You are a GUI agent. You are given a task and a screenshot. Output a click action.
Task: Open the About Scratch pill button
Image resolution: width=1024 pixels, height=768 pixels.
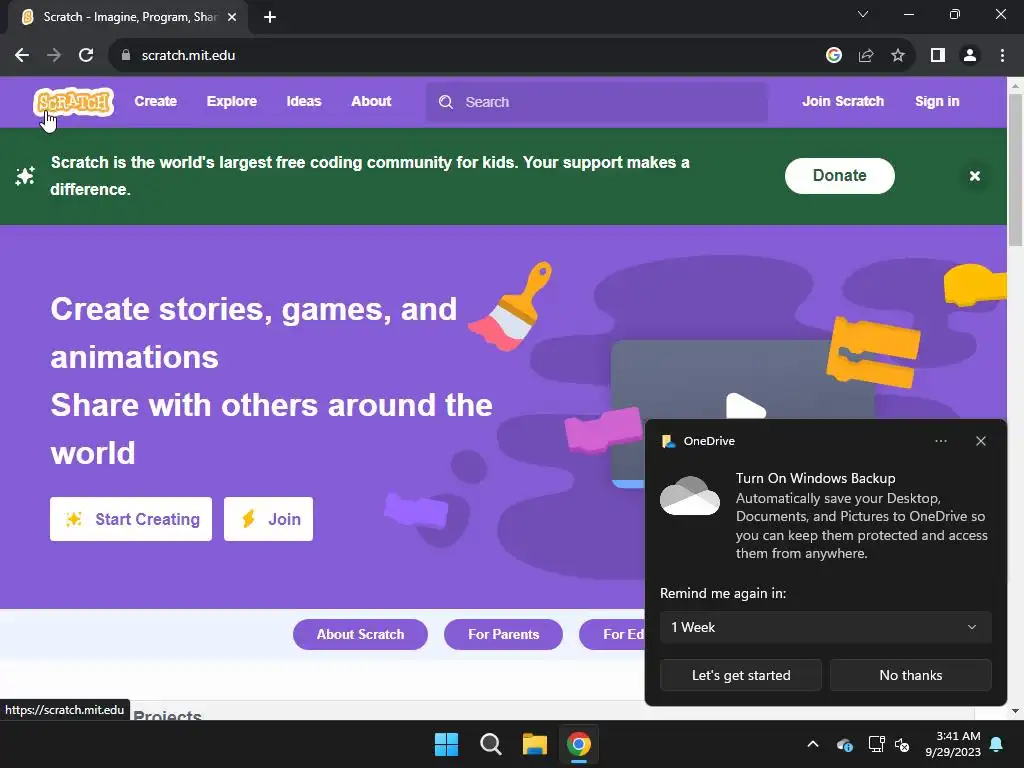[x=360, y=634]
